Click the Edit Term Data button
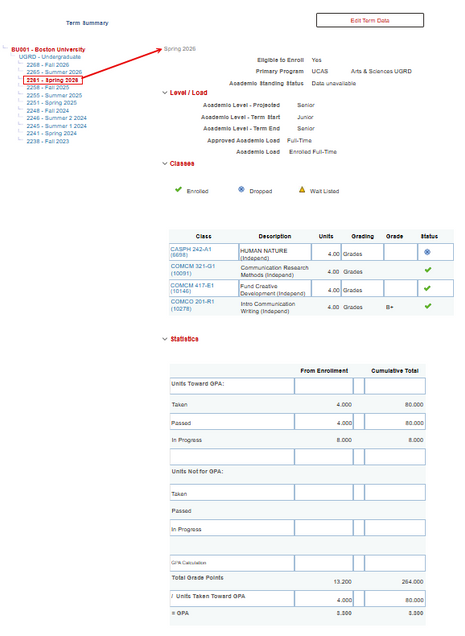 [370, 20]
